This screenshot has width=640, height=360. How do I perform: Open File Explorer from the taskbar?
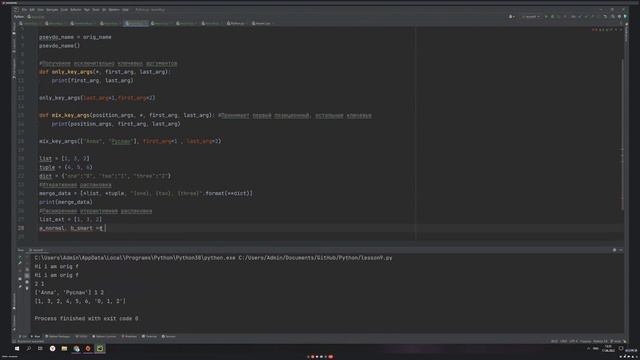pos(64,349)
